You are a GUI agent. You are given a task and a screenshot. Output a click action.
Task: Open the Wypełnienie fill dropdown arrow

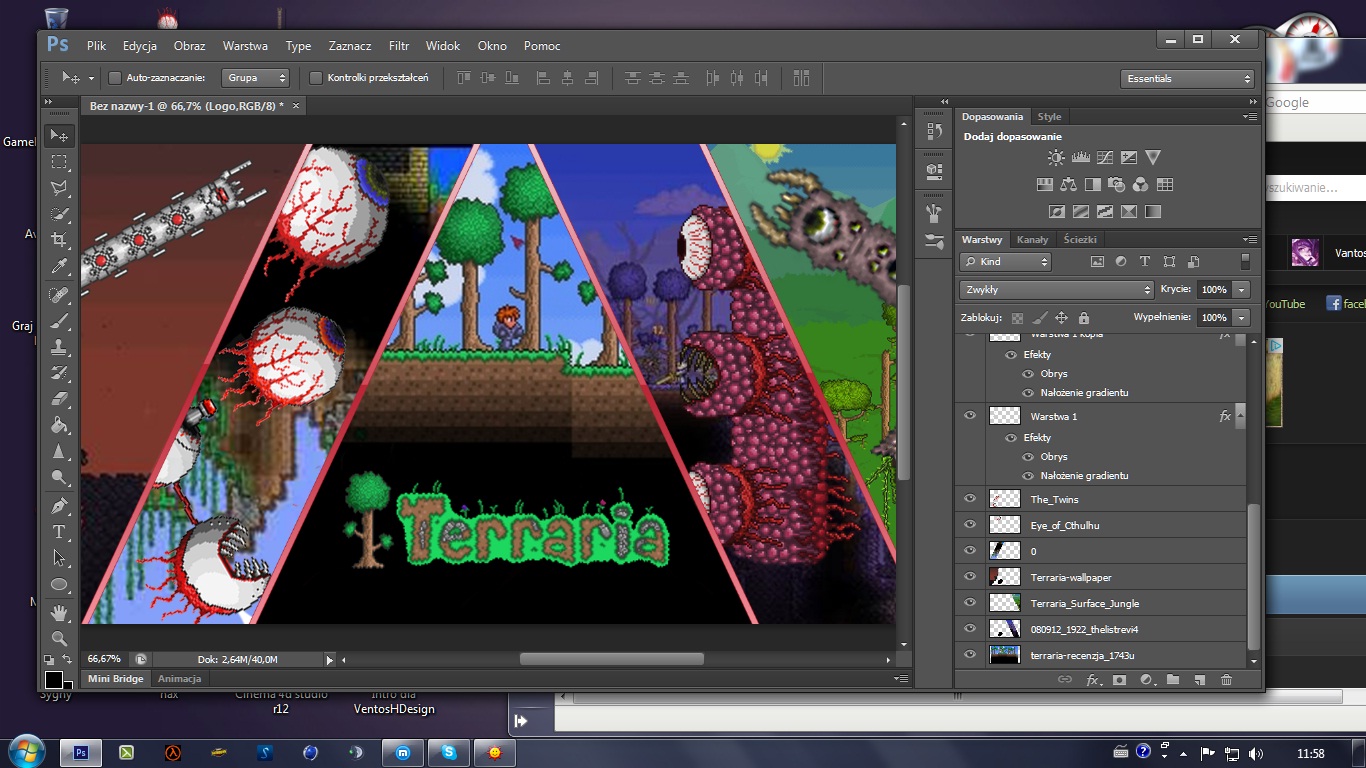pyautogui.click(x=1242, y=318)
